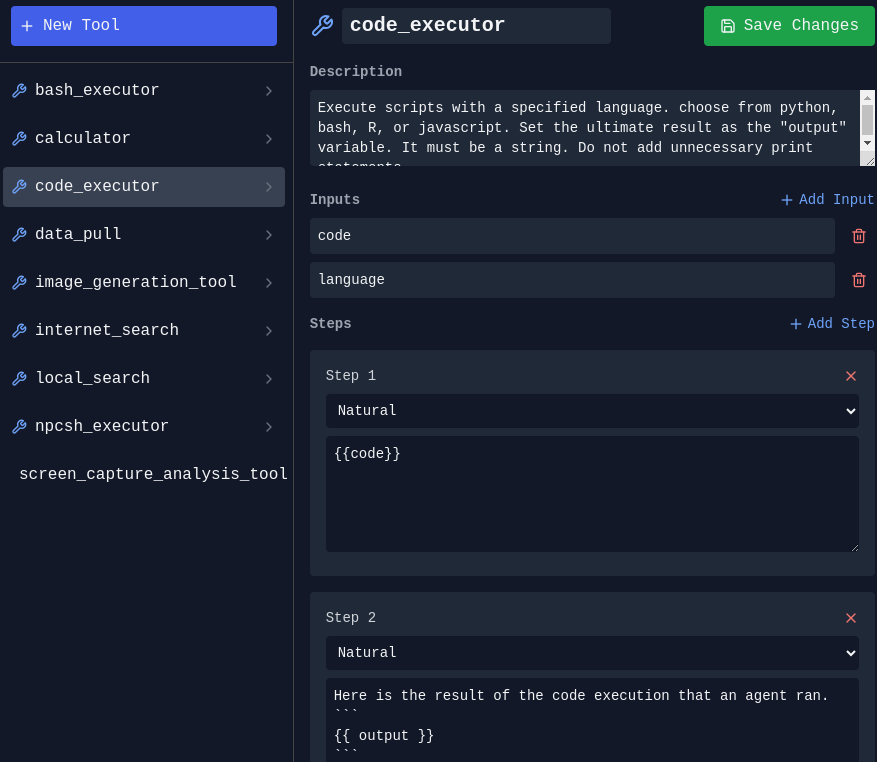The width and height of the screenshot is (877, 762).
Task: Click the Step 2 heading text
Action: [351, 618]
